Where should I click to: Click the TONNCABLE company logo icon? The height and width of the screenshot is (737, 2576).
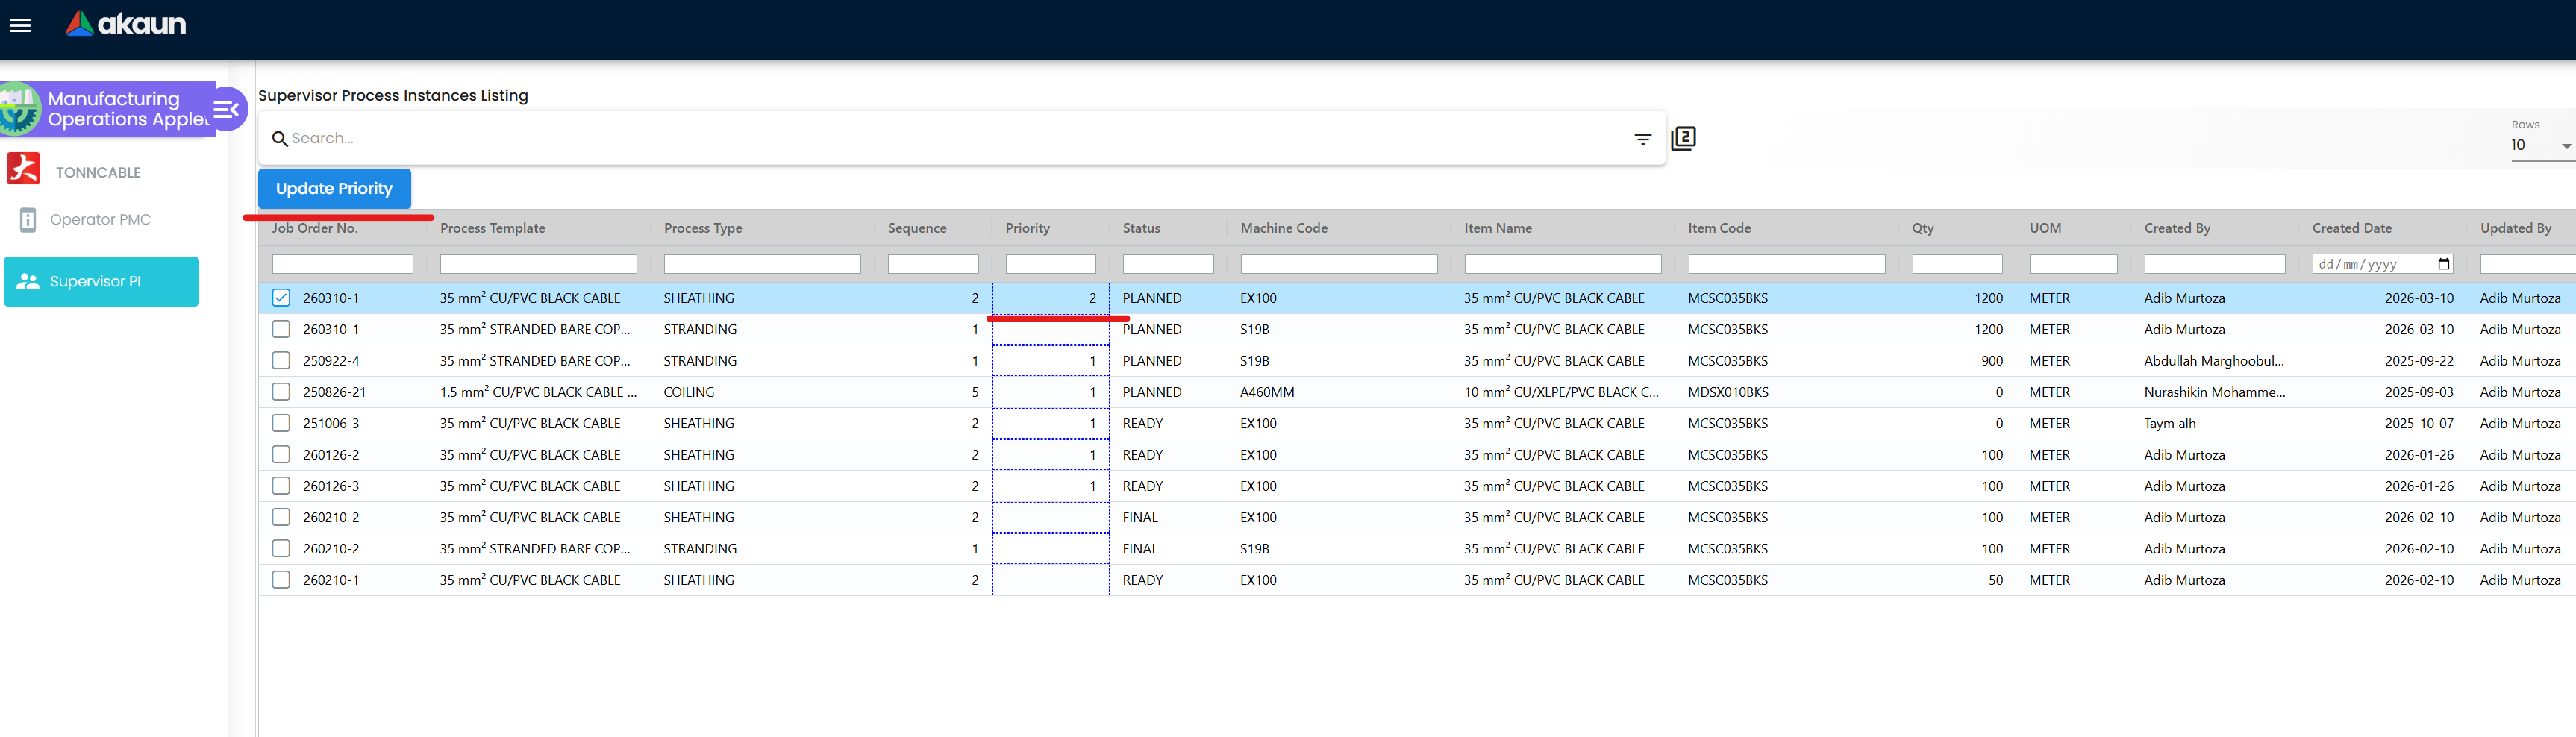point(24,169)
